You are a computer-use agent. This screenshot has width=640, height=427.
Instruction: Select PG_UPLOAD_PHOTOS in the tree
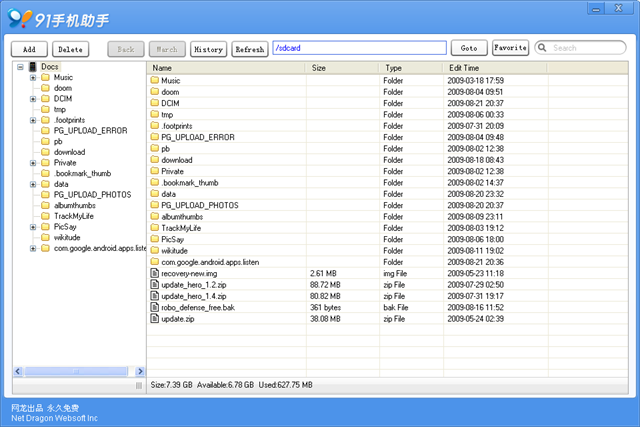(92, 195)
